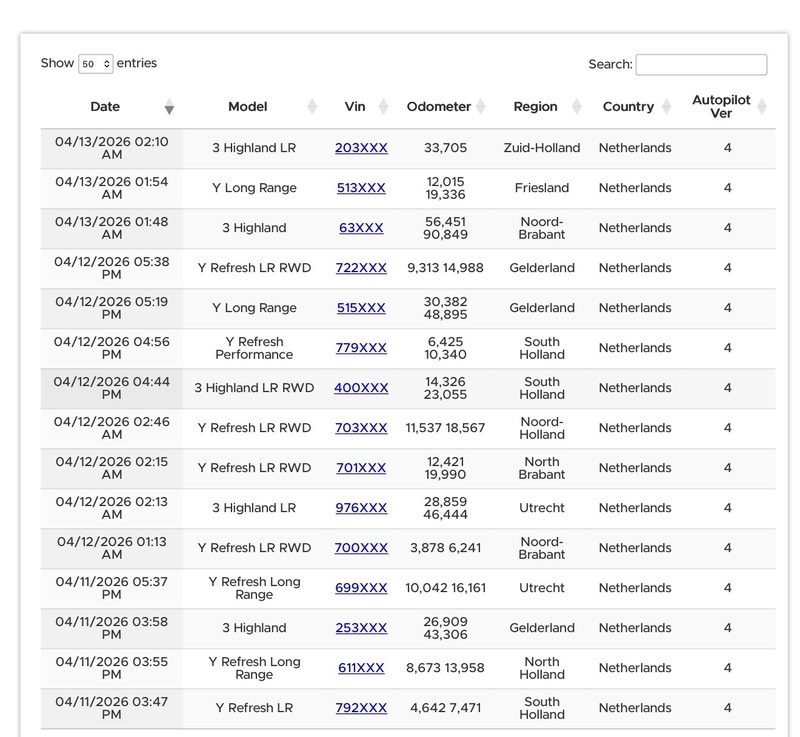Click the North Holland region cell
This screenshot has height=737, width=800.
[x=542, y=668]
